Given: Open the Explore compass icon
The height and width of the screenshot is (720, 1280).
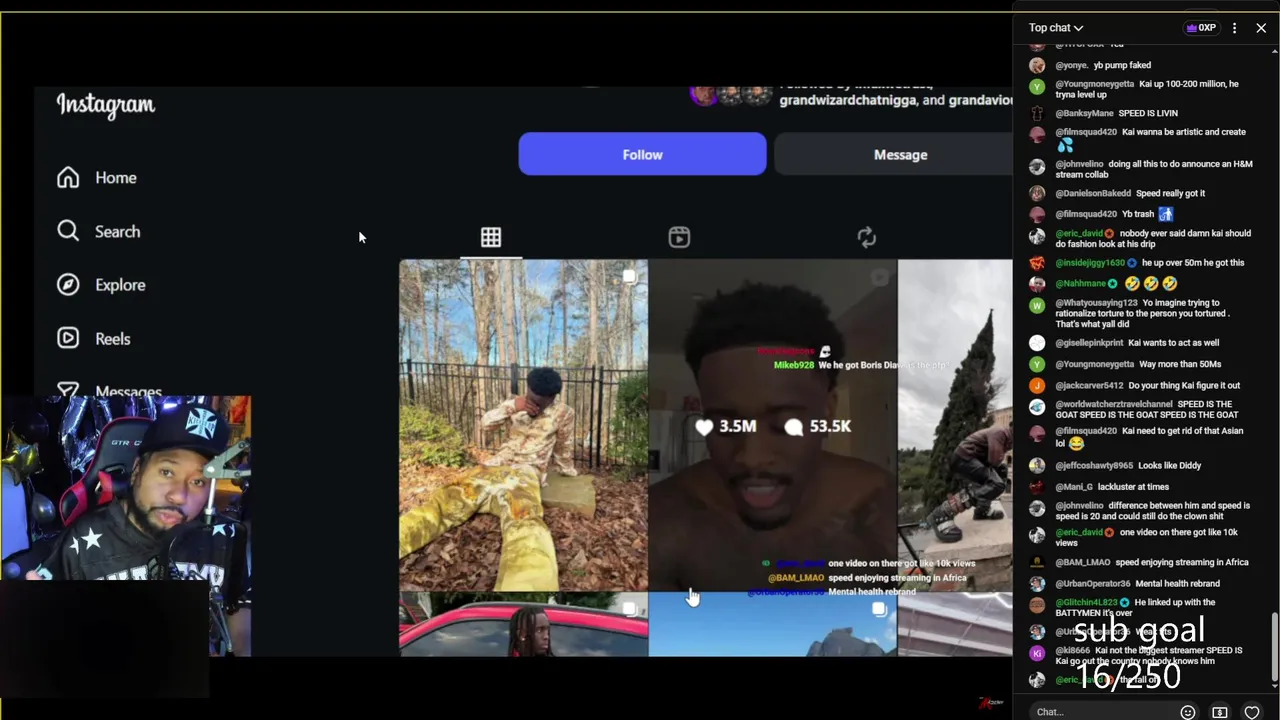Looking at the screenshot, I should point(68,285).
